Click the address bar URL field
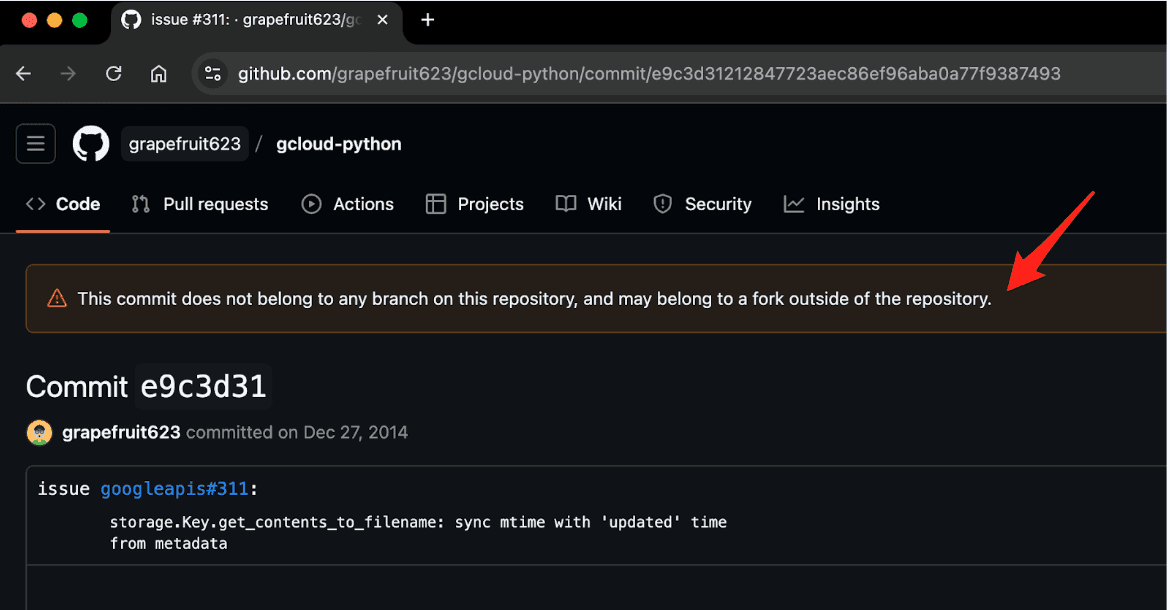The width and height of the screenshot is (1170, 610). point(650,74)
